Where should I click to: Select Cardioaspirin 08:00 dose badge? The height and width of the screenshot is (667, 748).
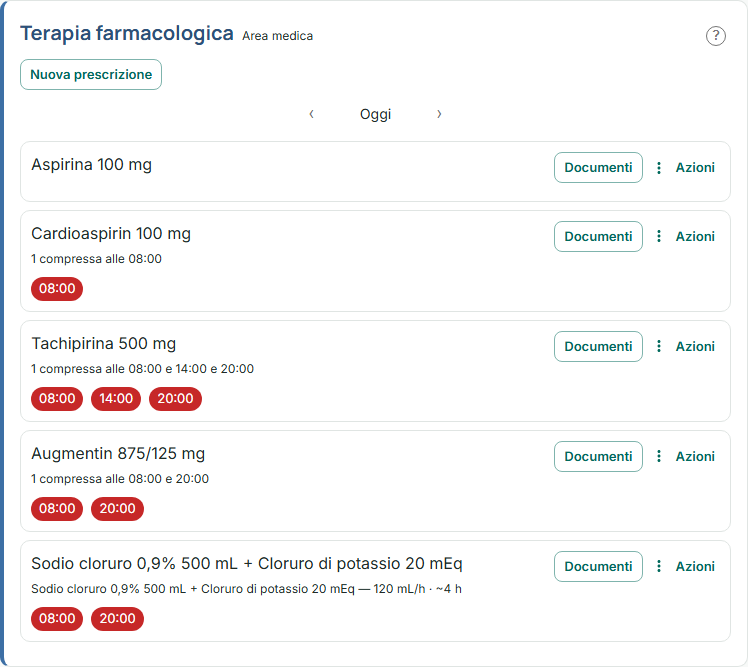tap(57, 289)
